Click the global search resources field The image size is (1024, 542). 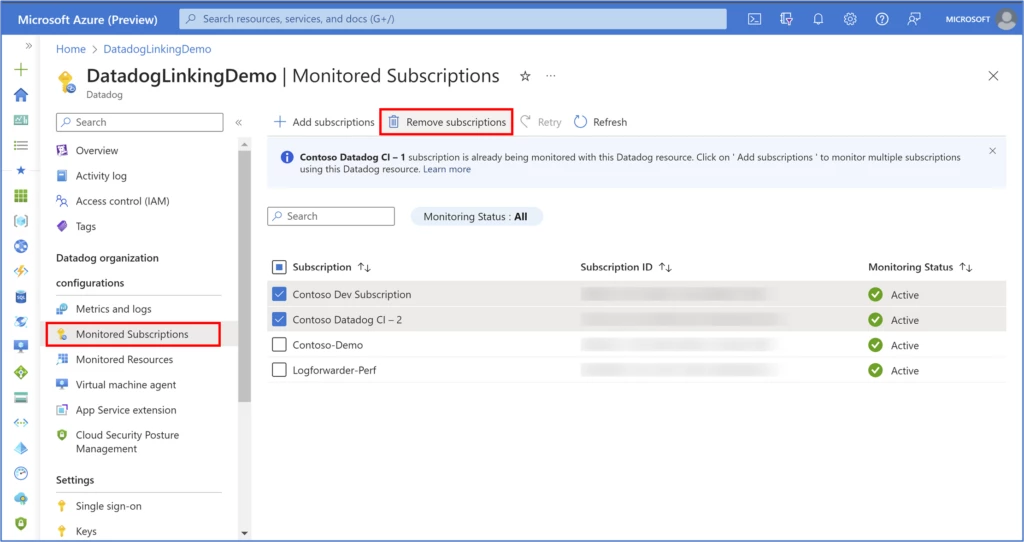coord(453,19)
